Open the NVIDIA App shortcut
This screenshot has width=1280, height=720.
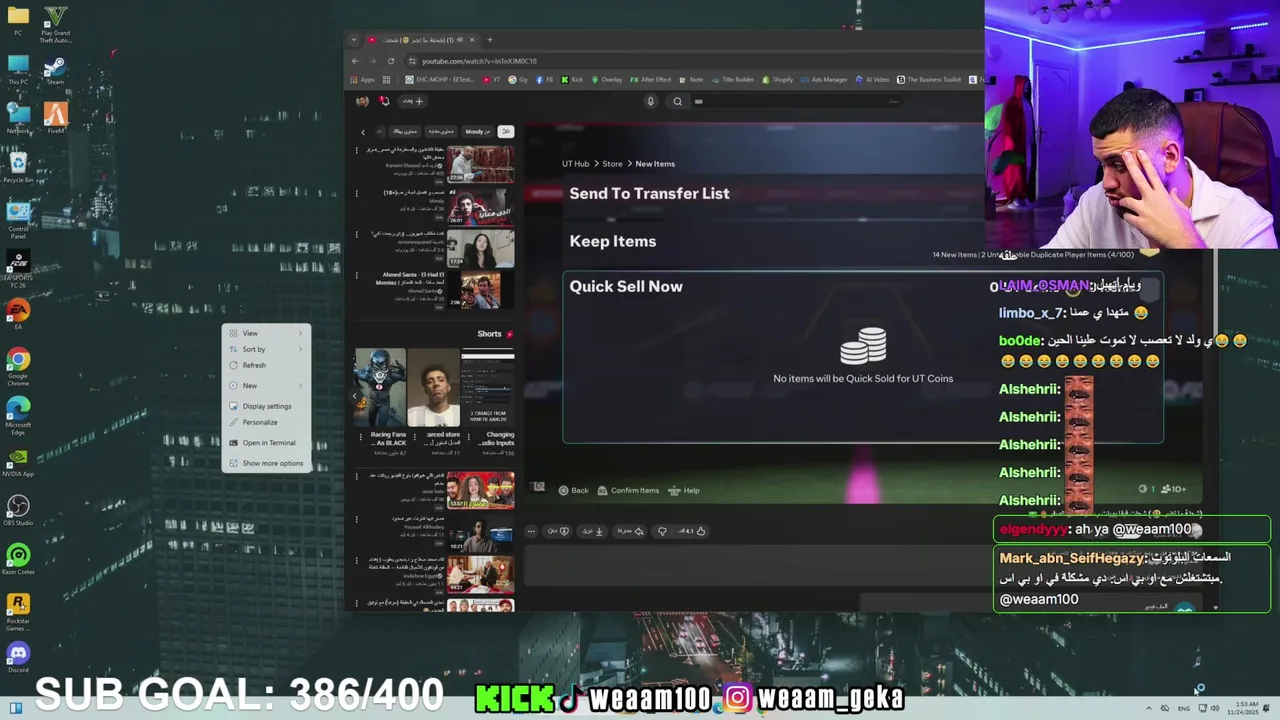[18, 461]
